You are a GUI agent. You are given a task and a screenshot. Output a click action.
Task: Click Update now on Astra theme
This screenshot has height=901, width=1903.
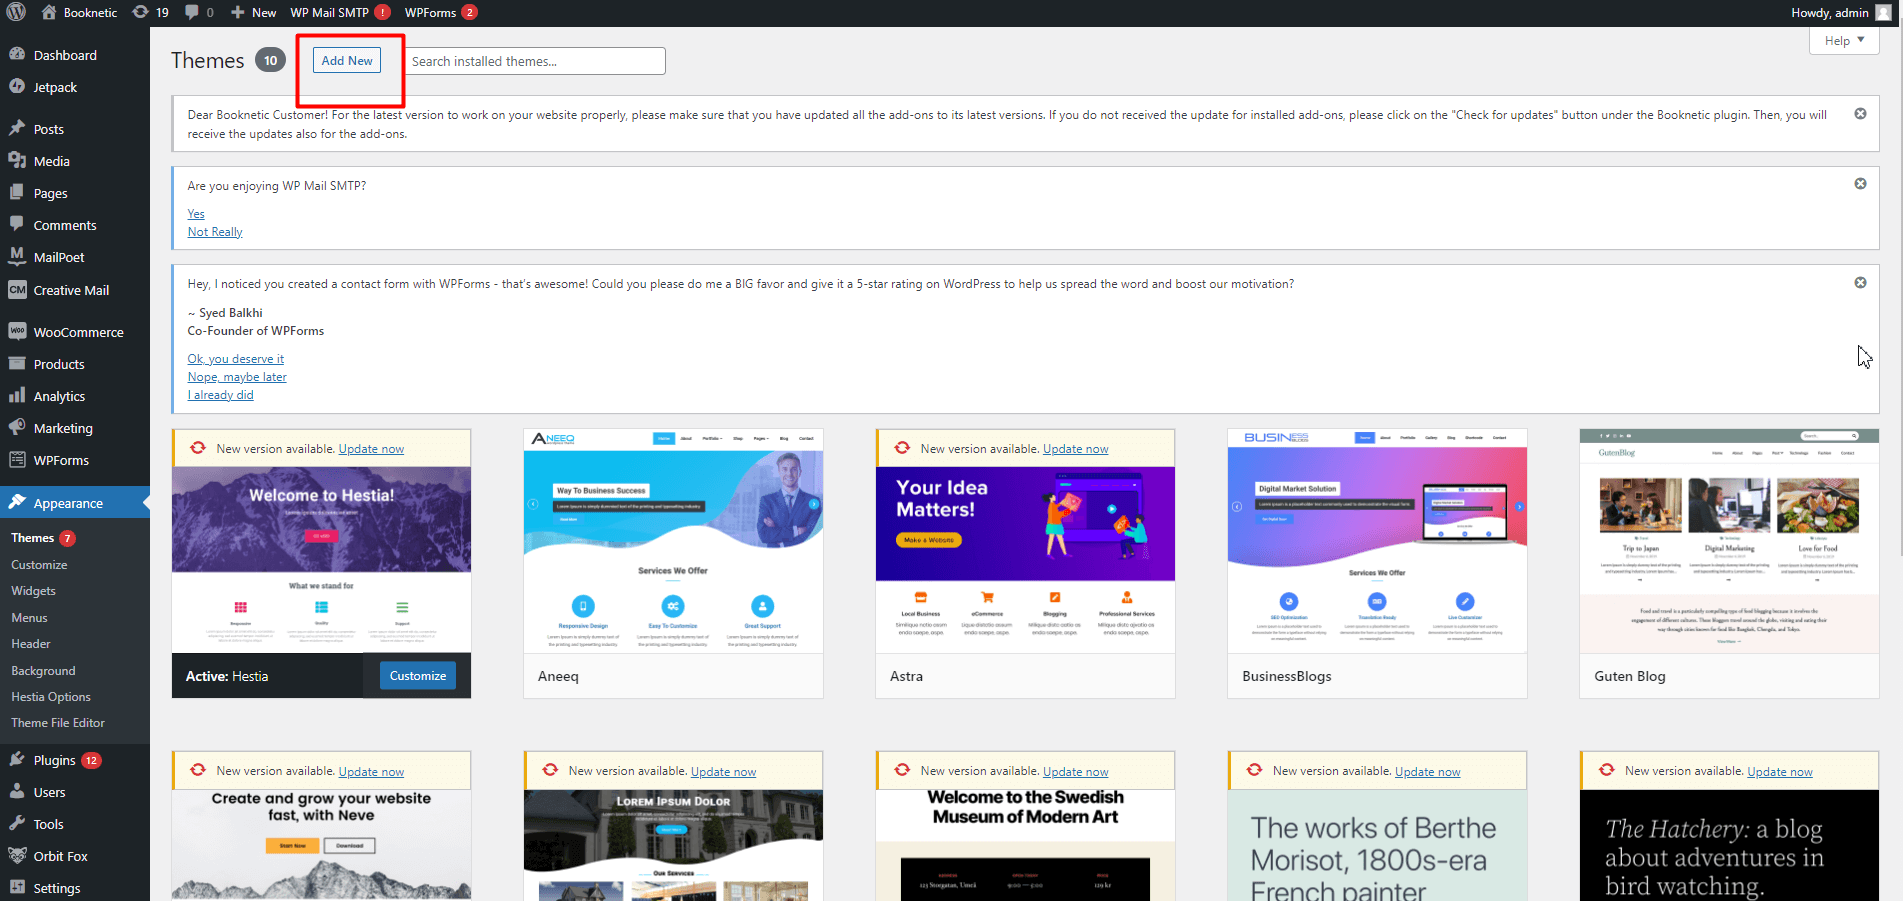pyautogui.click(x=1075, y=449)
